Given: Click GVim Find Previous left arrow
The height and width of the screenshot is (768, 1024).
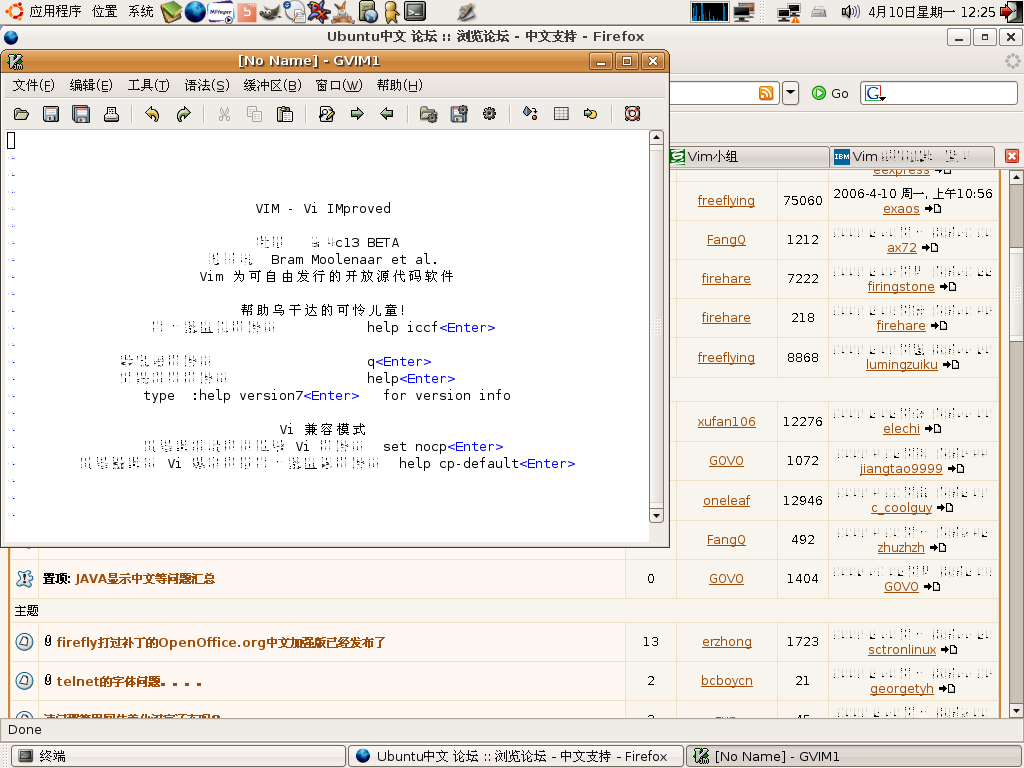Looking at the screenshot, I should pos(387,114).
